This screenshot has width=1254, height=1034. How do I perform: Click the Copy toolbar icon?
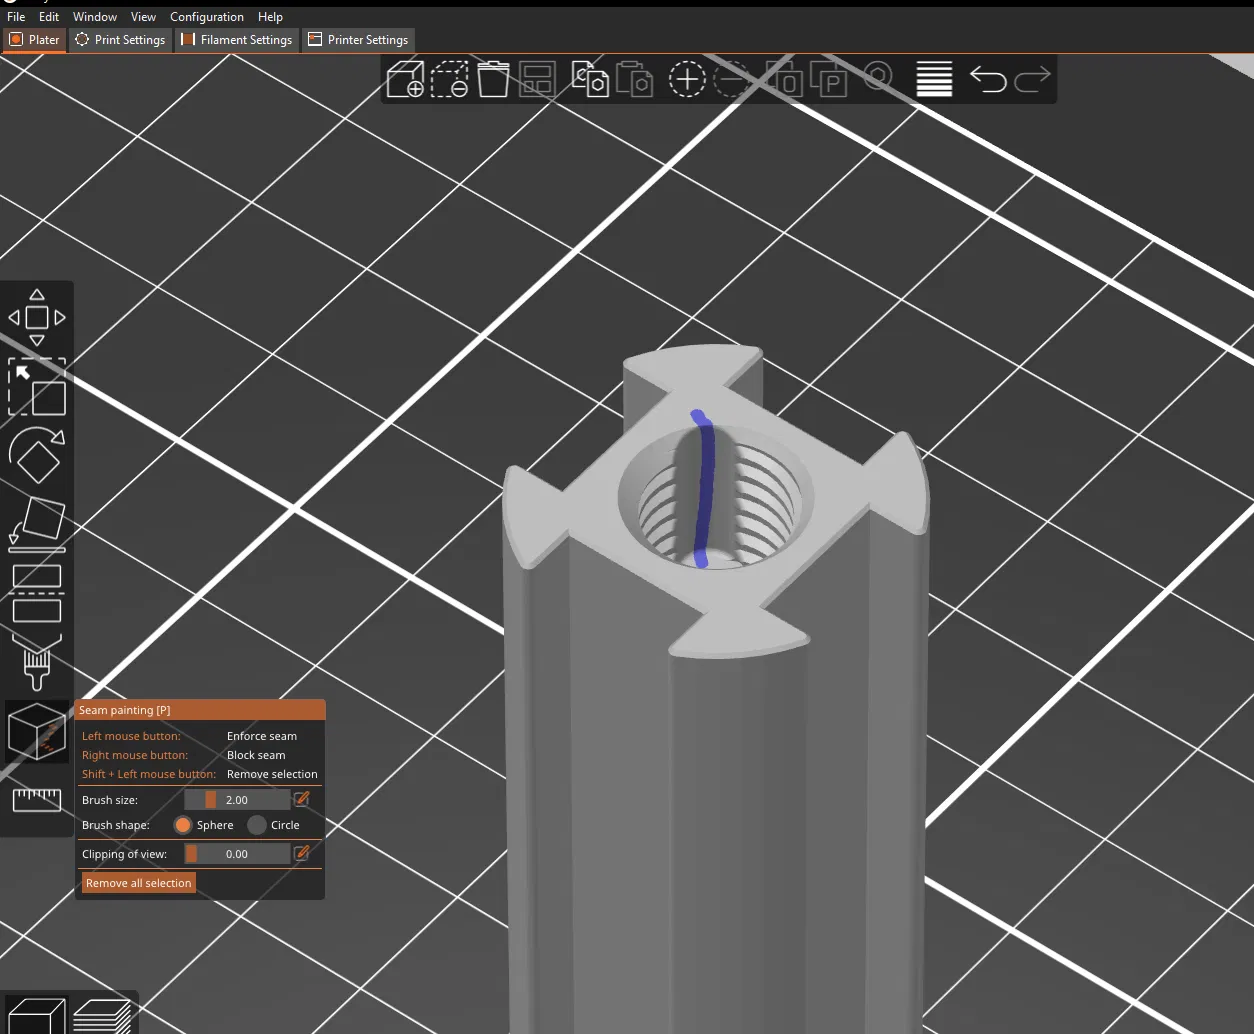click(x=590, y=79)
